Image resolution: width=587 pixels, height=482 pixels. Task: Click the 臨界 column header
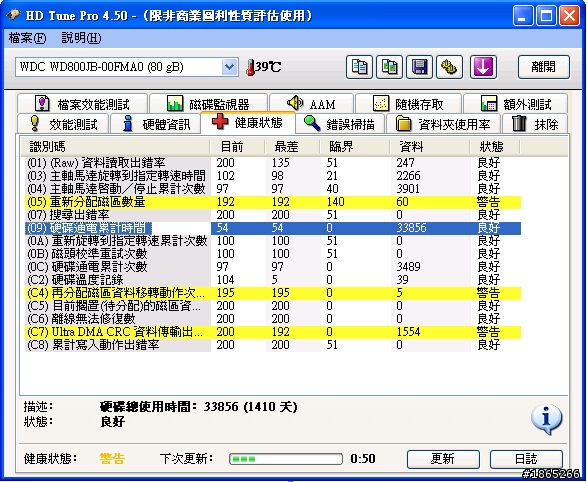tap(354, 146)
